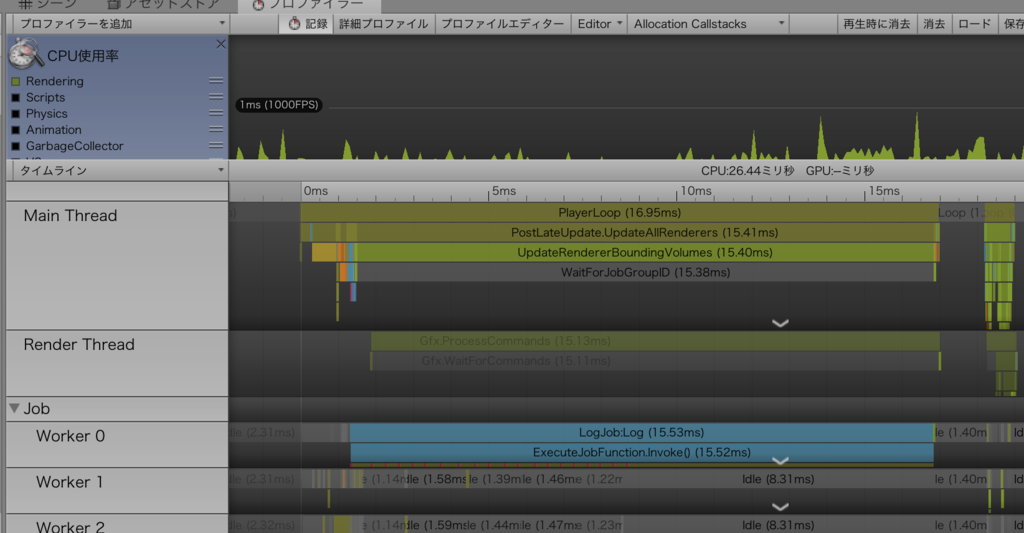Click the Main Thread label

click(x=71, y=216)
